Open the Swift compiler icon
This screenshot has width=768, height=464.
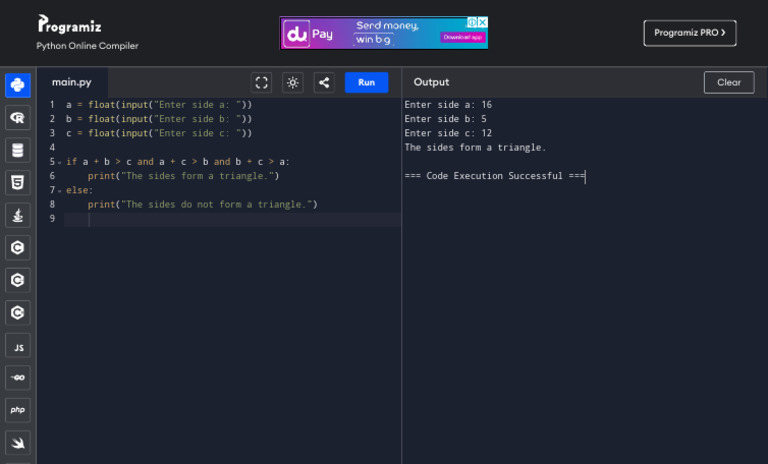click(18, 442)
